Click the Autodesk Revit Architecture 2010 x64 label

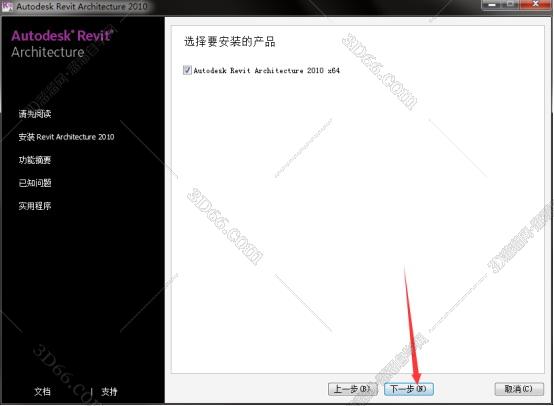click(267, 70)
